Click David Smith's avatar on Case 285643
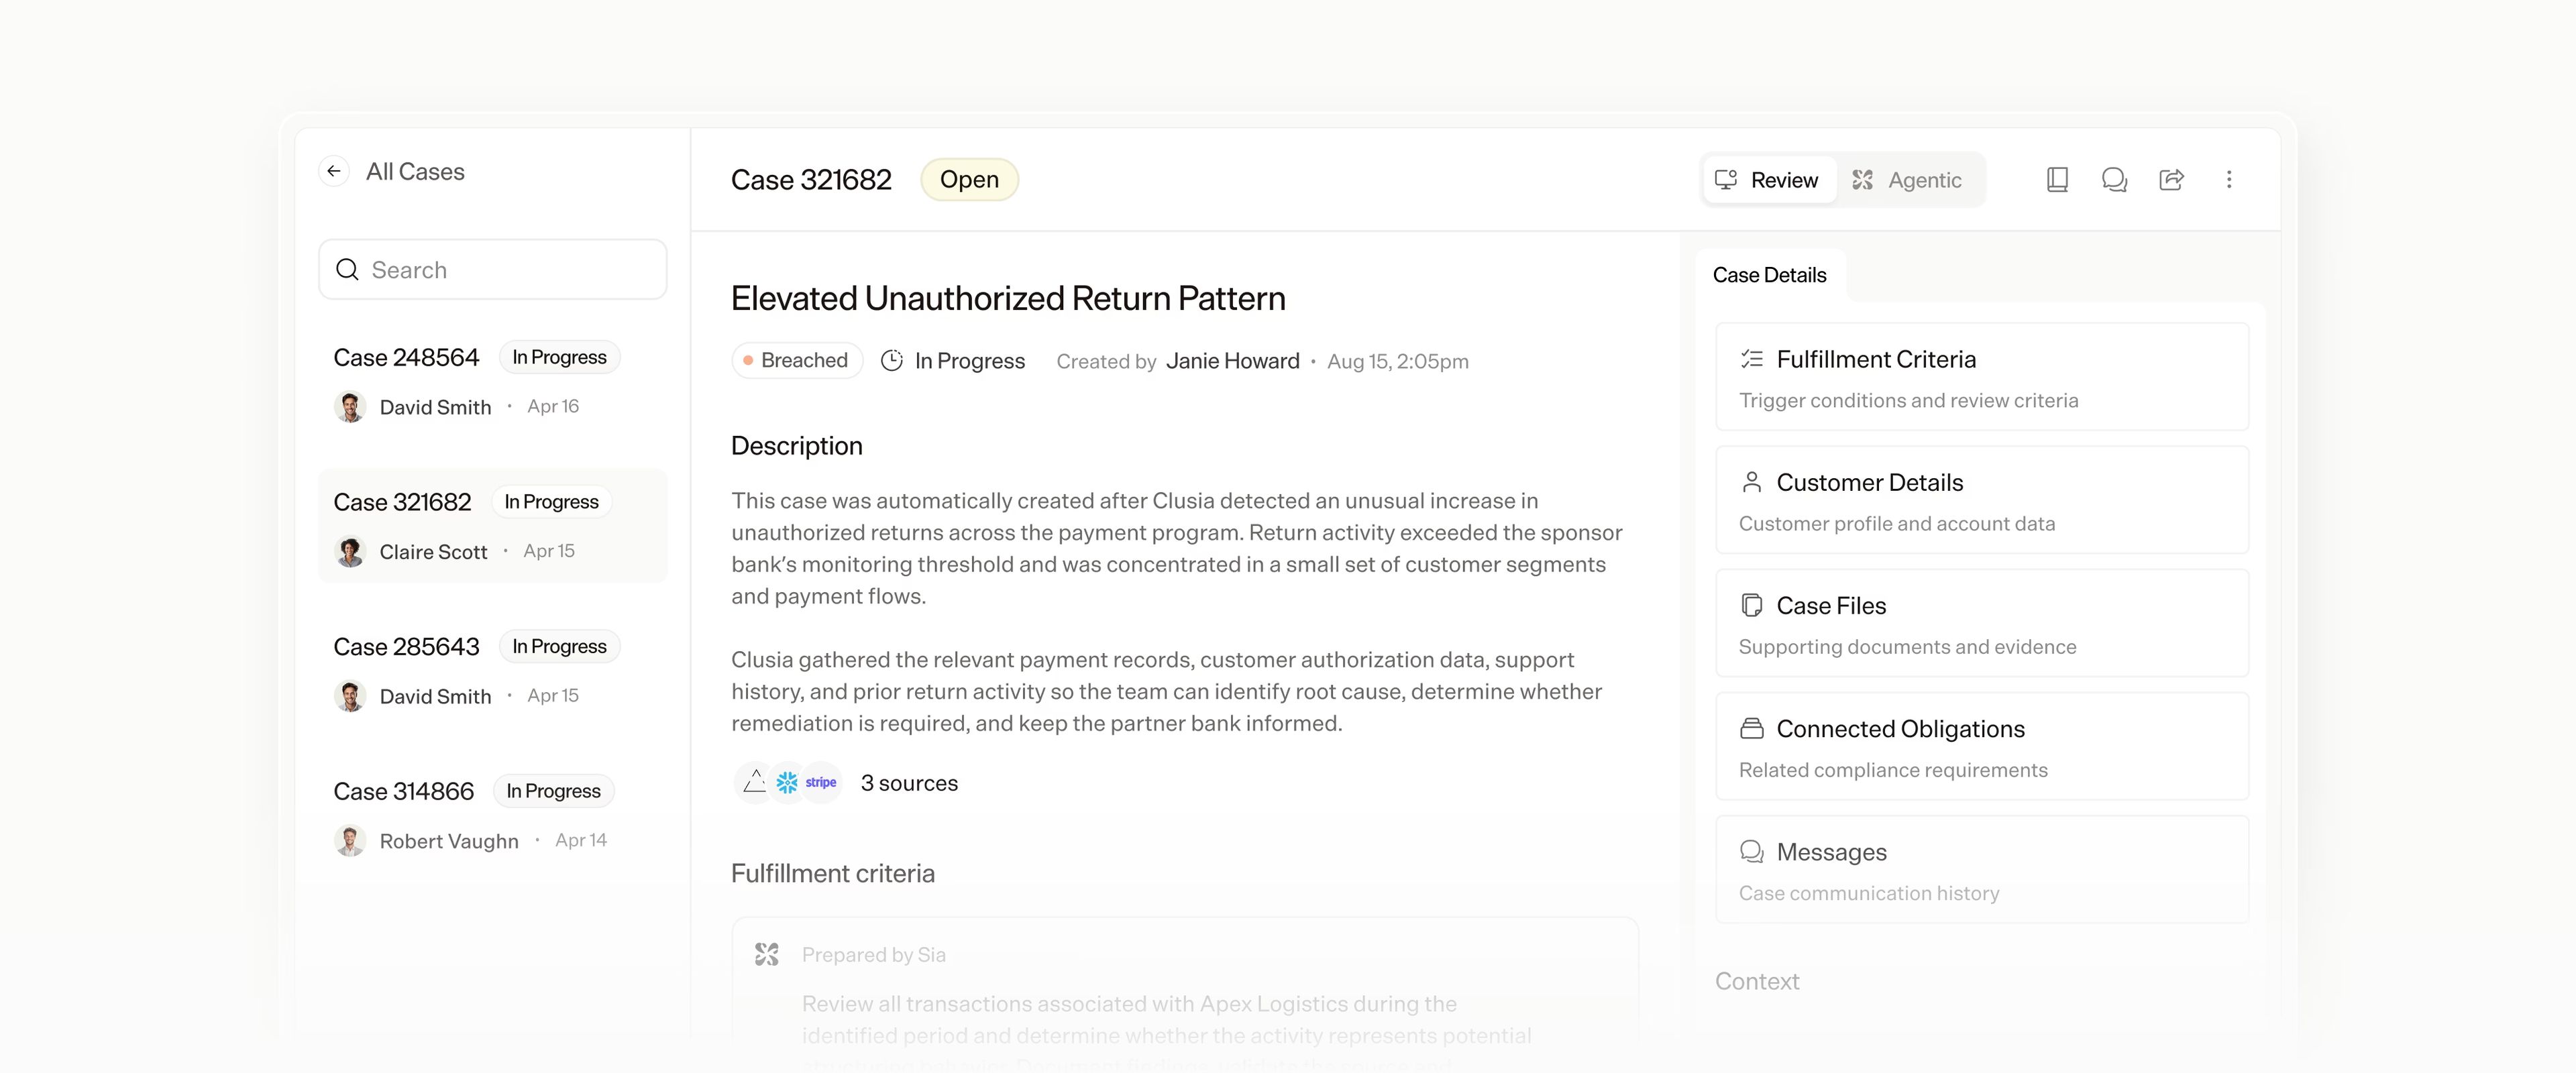 pyautogui.click(x=350, y=696)
